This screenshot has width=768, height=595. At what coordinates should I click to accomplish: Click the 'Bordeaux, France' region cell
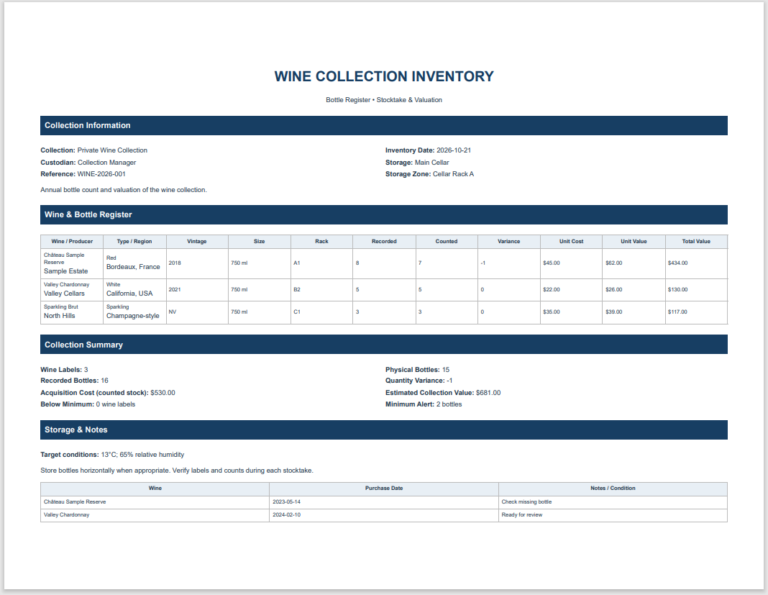pos(133,267)
